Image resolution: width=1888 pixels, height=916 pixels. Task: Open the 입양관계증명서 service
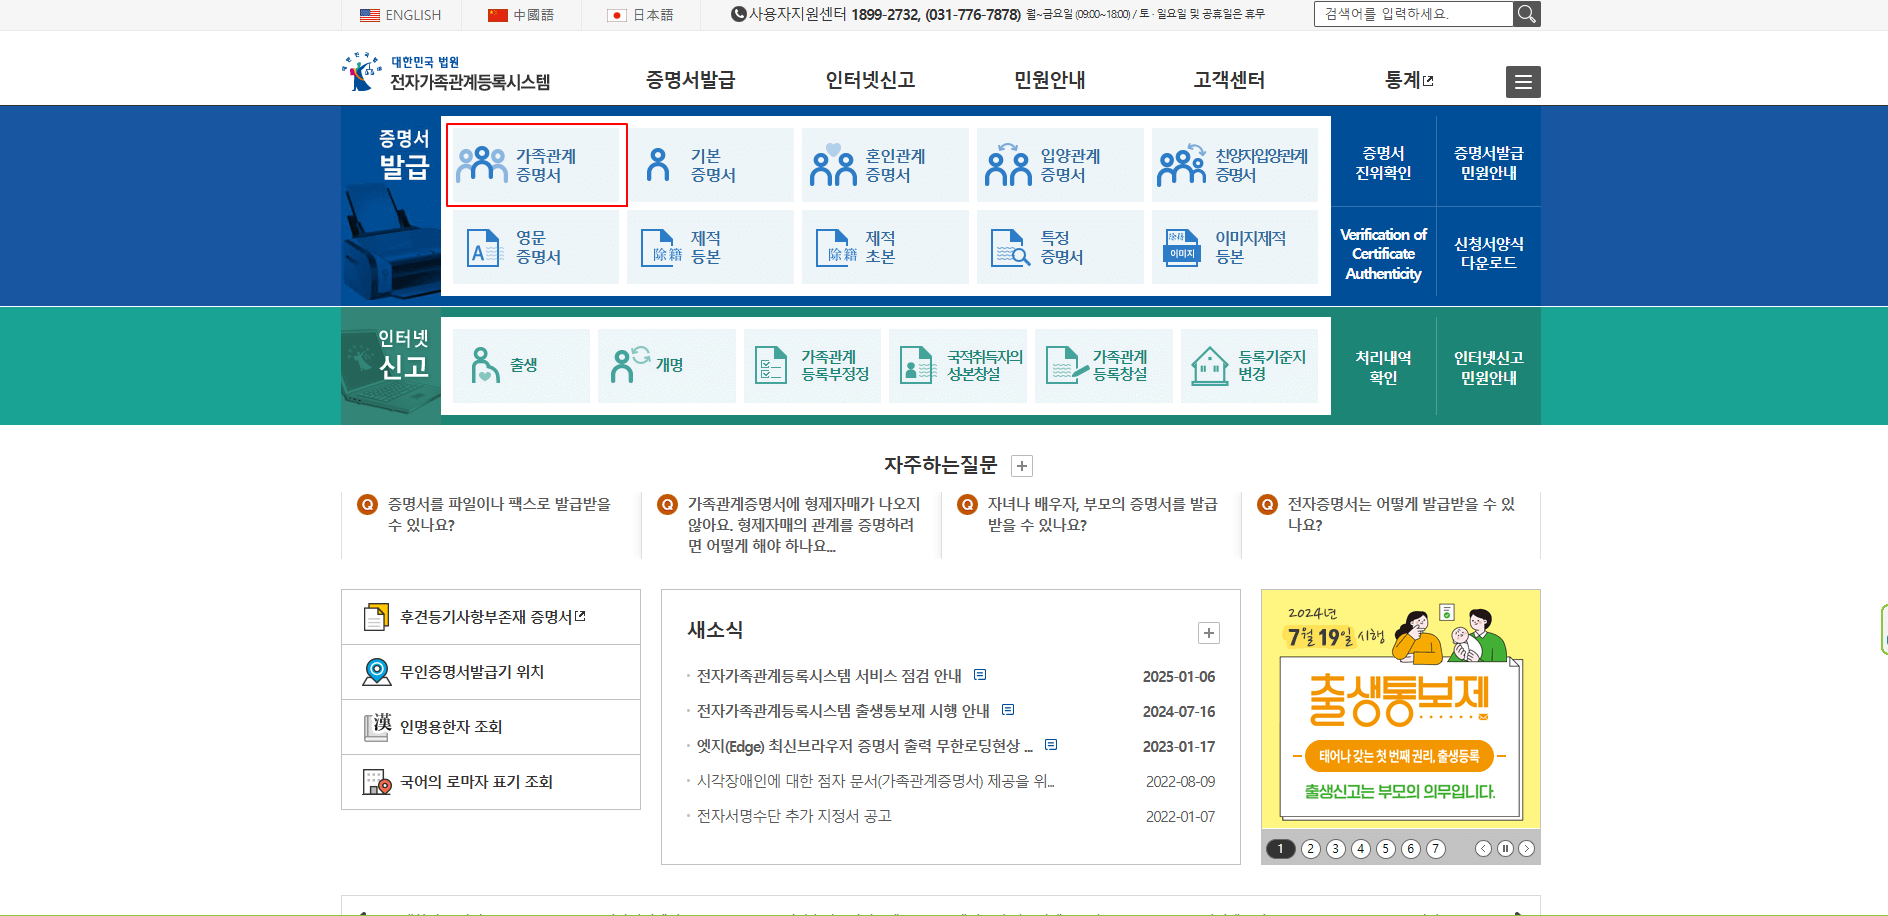(1059, 164)
